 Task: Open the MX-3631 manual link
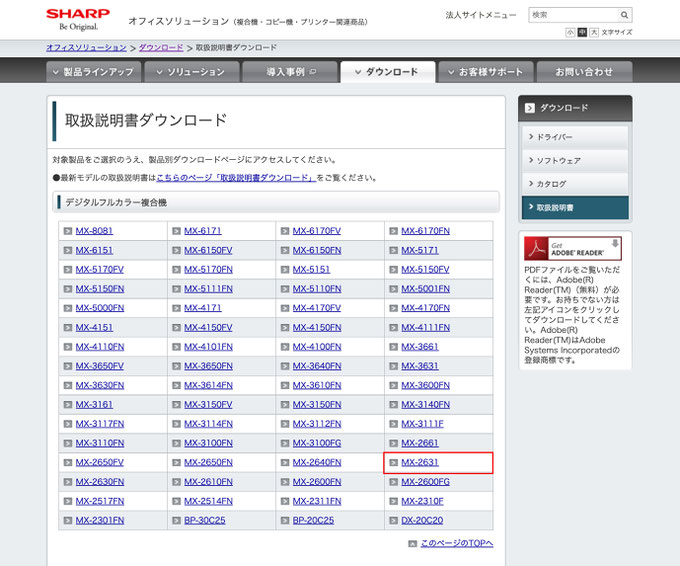[420, 366]
